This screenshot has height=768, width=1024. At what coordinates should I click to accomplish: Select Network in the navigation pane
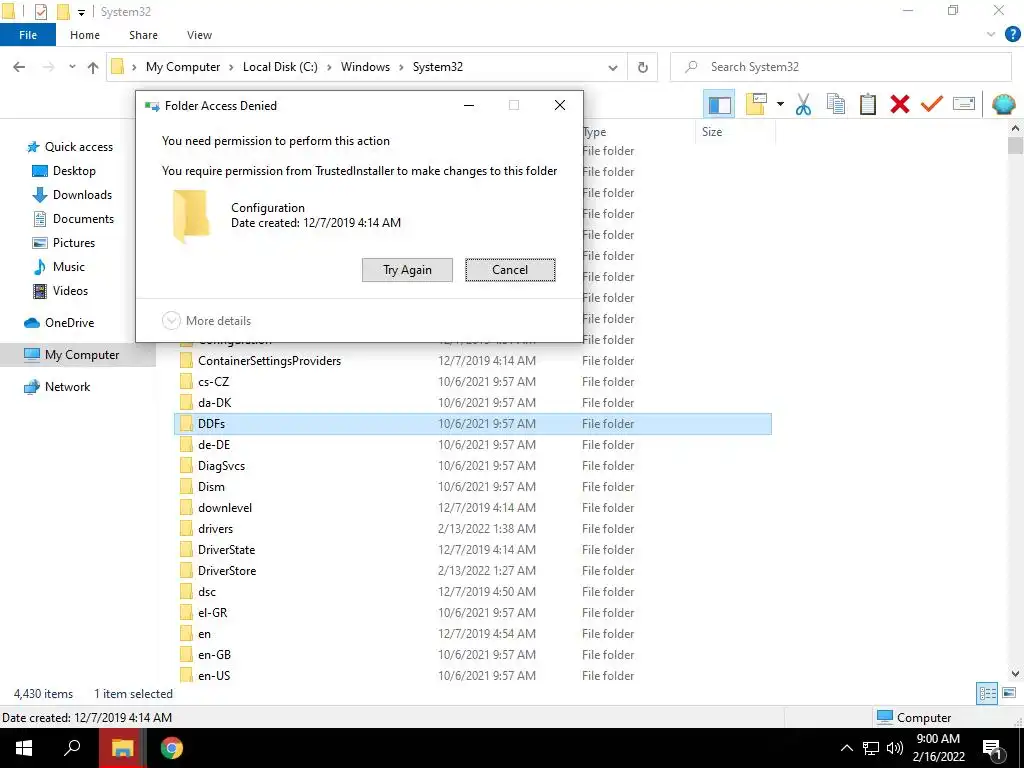57,387
